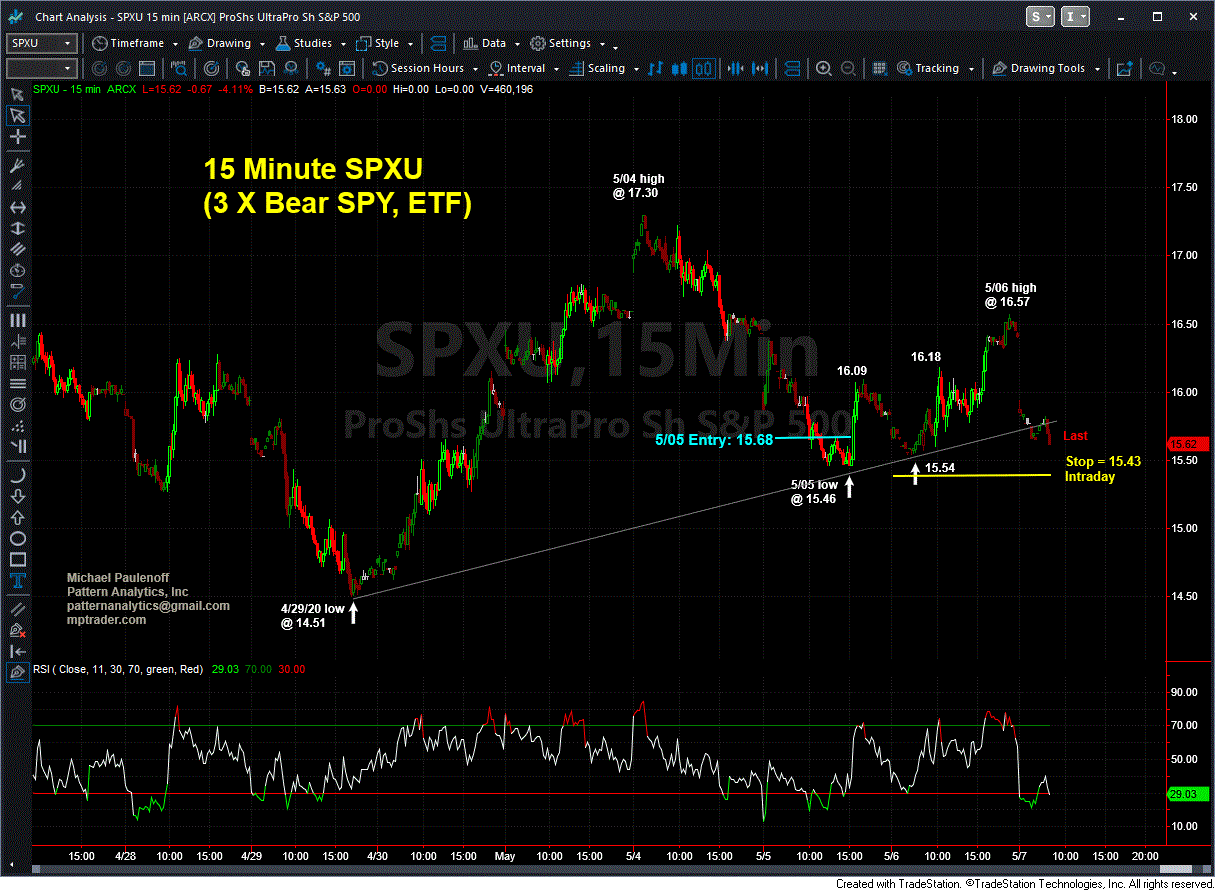
Task: Select the pointer tool at top of drawing toolbar
Action: click(16, 93)
